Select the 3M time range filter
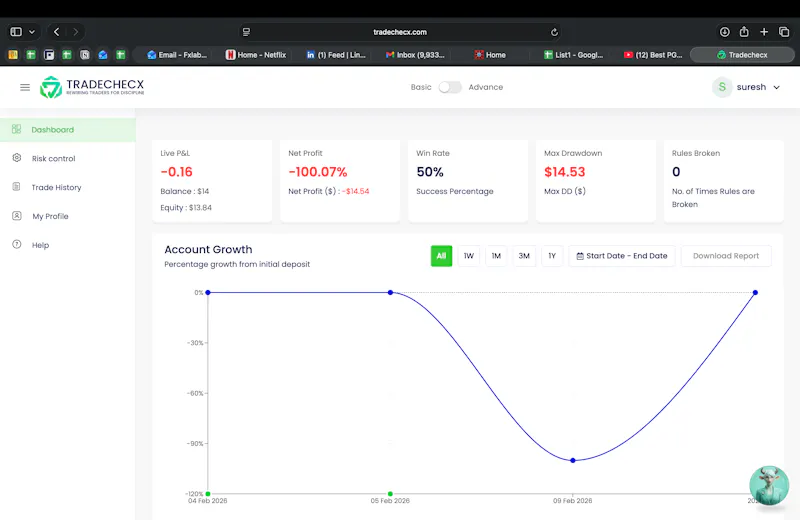This screenshot has width=800, height=520. pos(524,256)
